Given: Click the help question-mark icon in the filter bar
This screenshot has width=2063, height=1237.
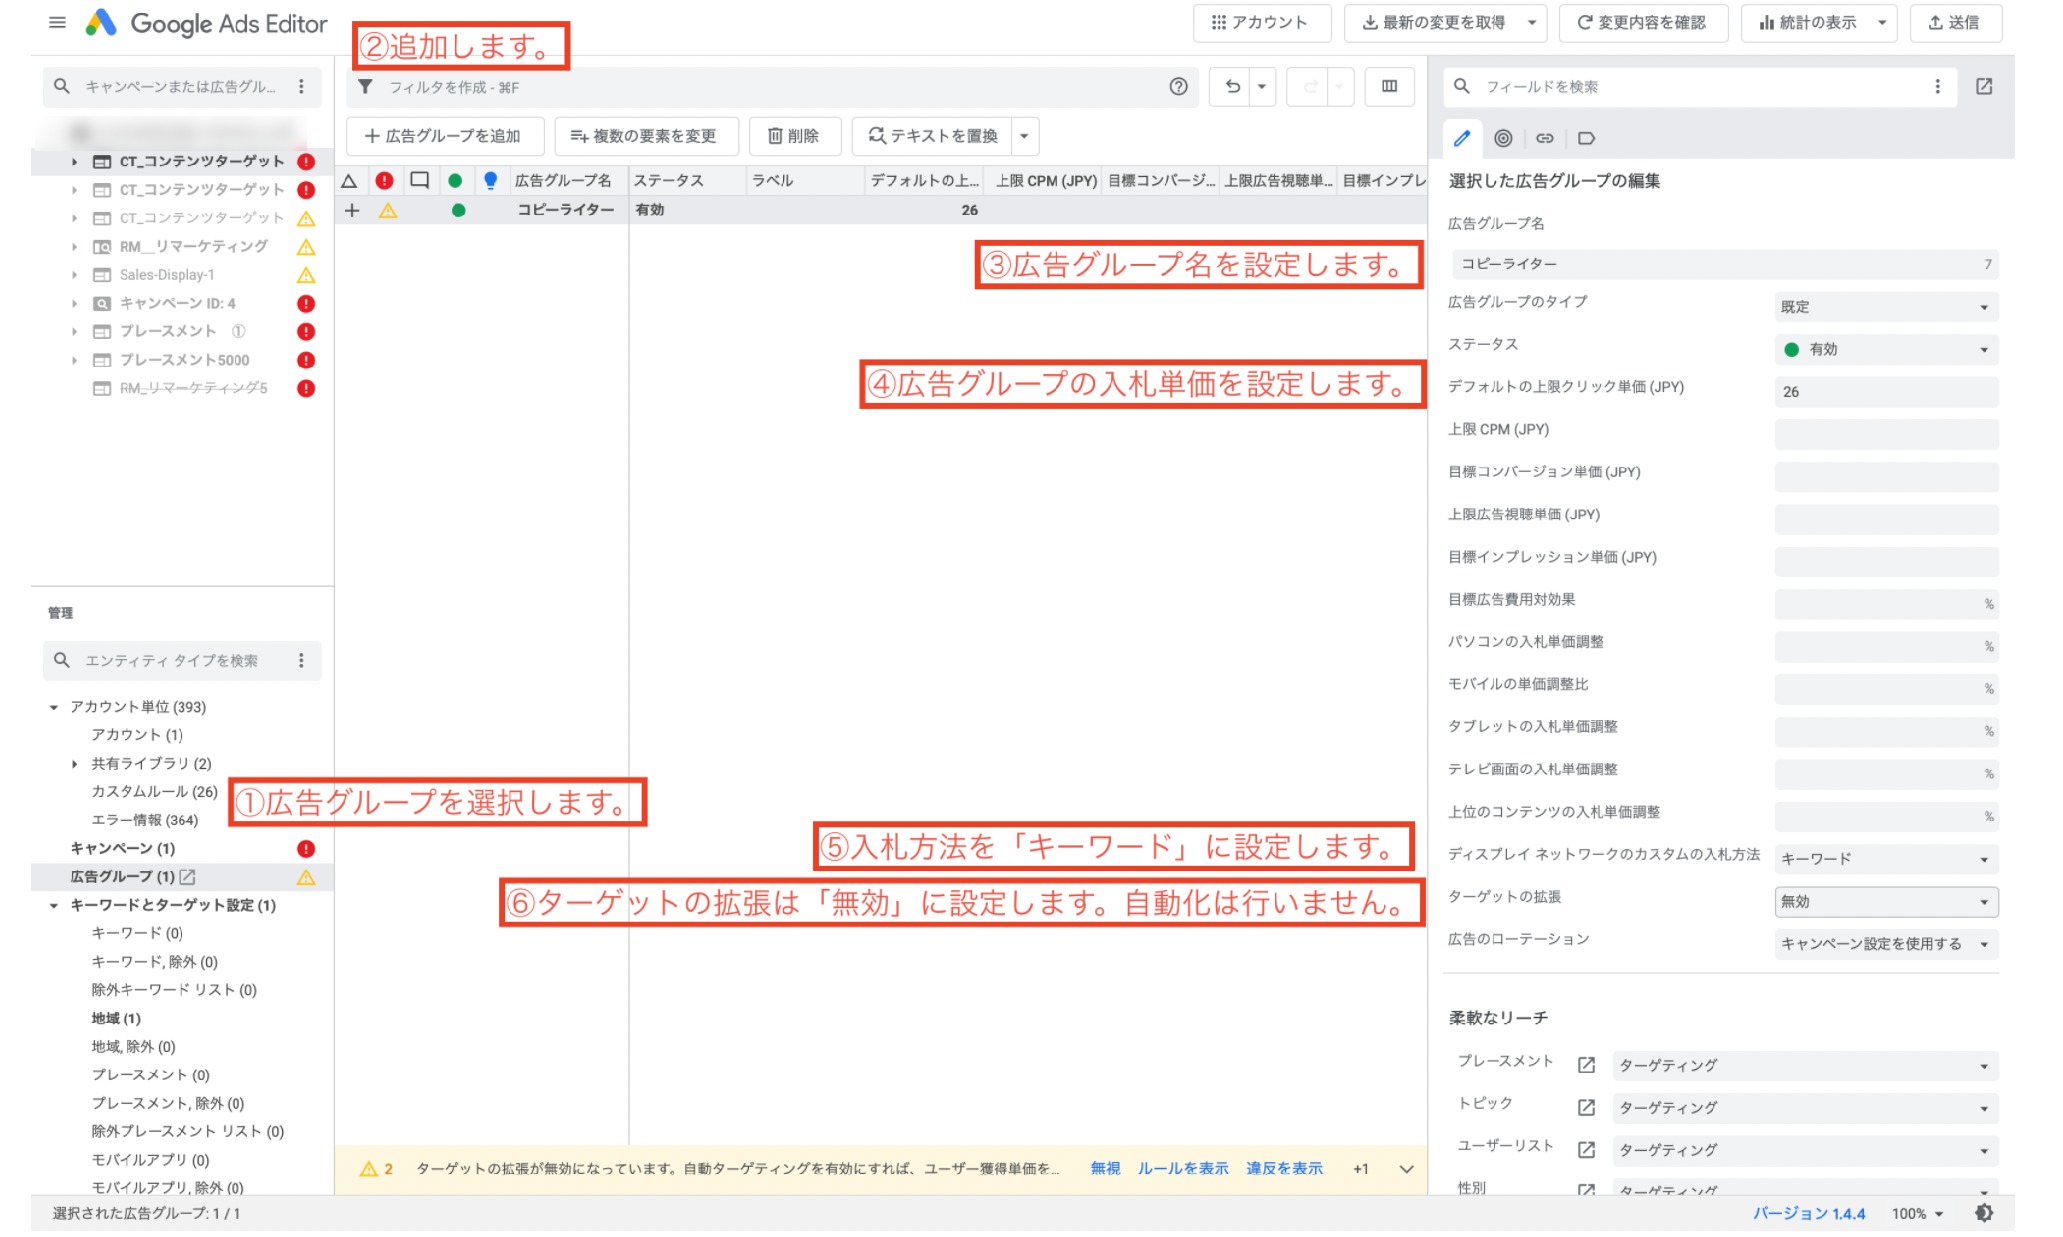Looking at the screenshot, I should [1177, 87].
